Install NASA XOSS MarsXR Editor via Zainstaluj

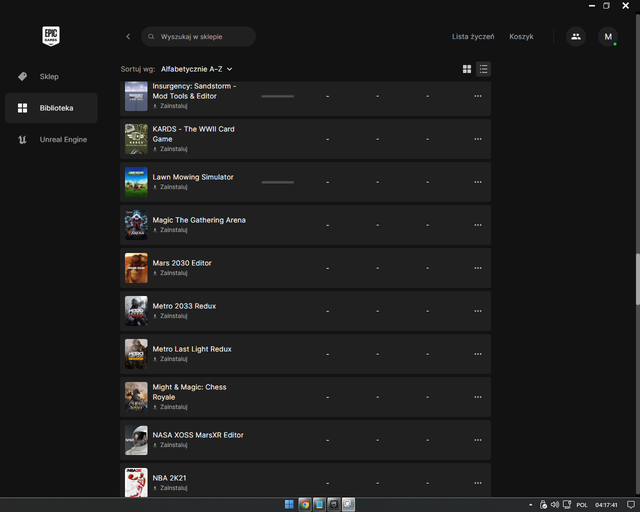(x=170, y=445)
